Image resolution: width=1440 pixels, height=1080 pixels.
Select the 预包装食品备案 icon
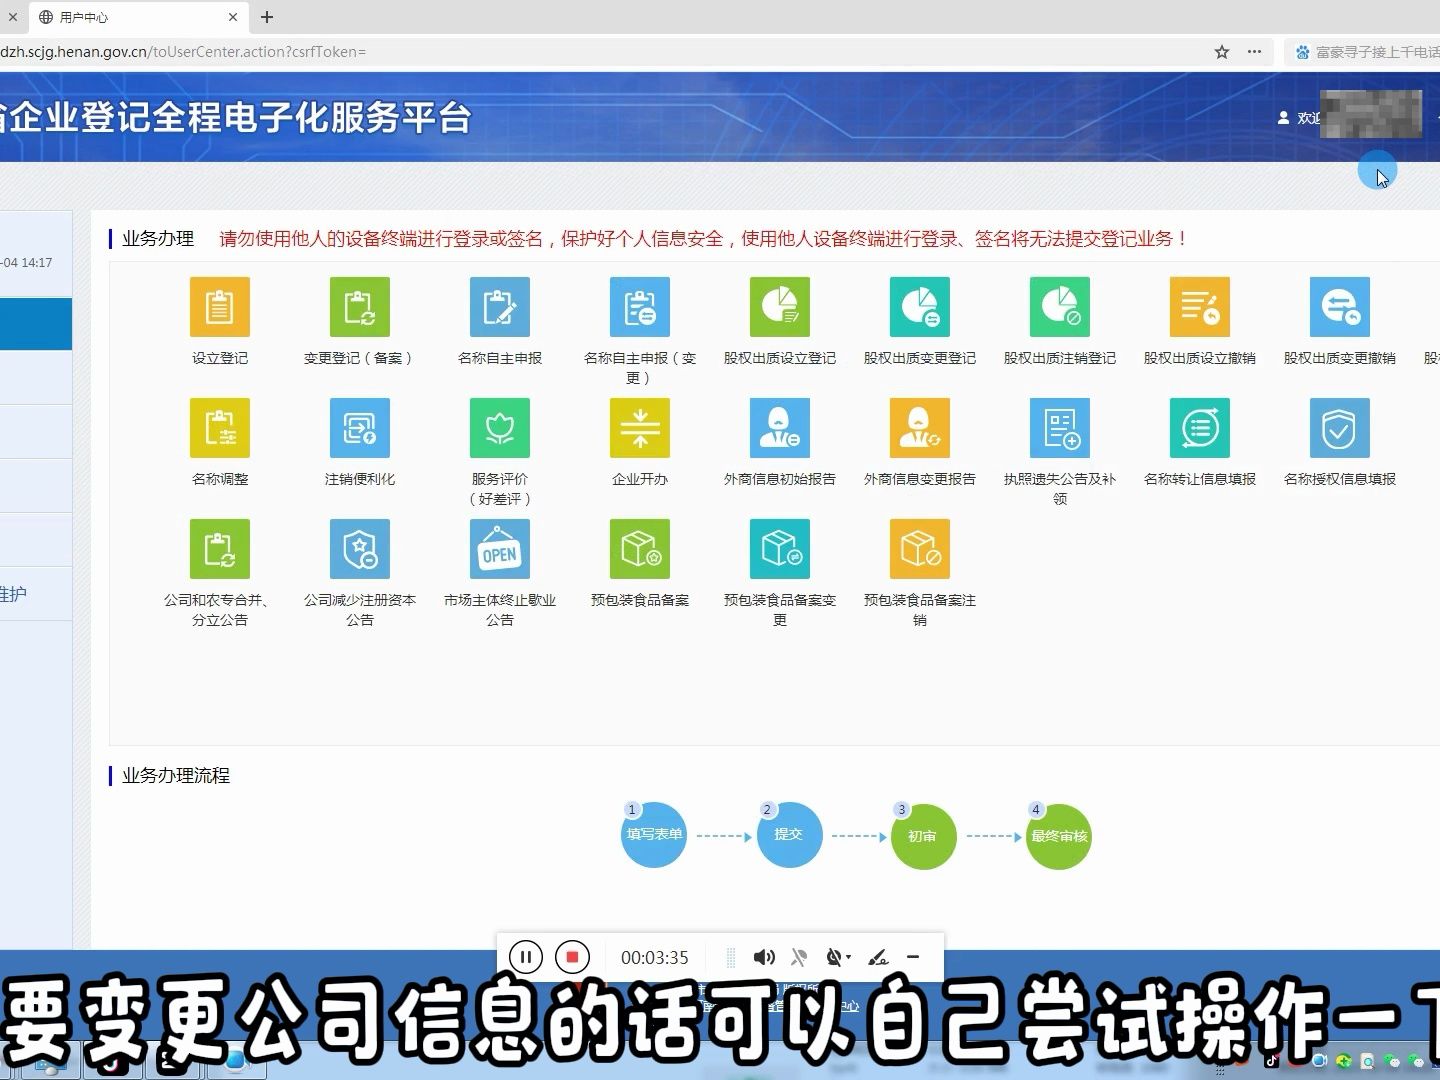[639, 549]
